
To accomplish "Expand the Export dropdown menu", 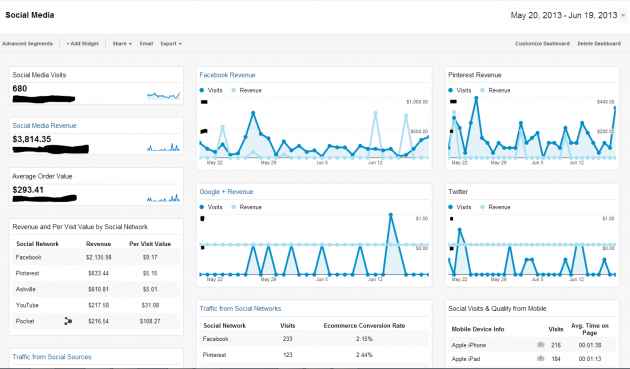I will (171, 43).
